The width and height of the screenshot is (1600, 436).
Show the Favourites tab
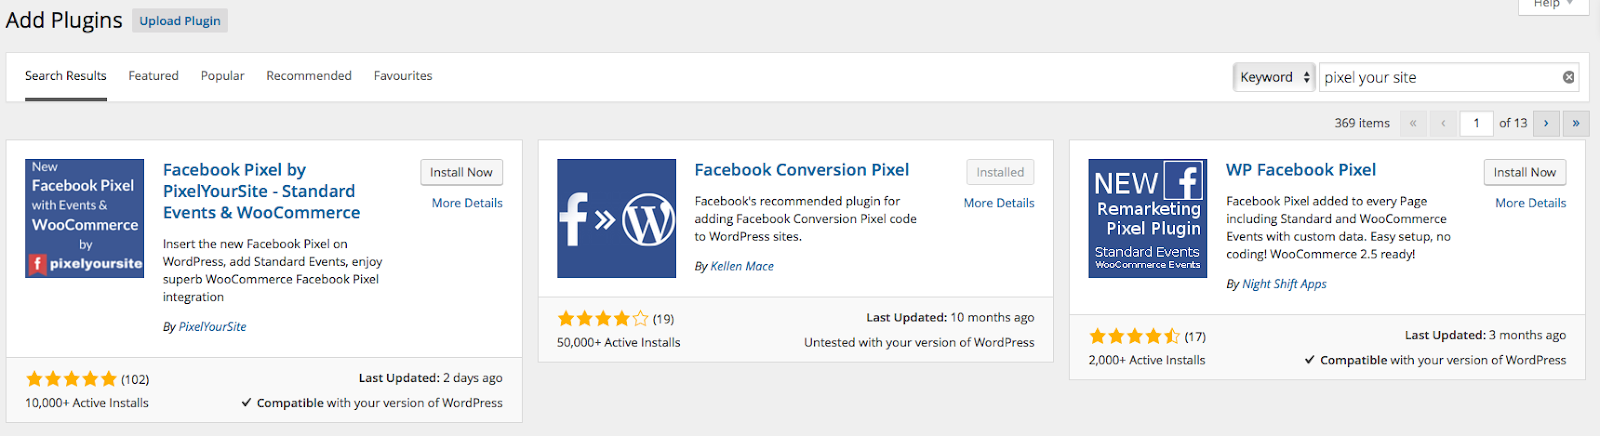403,76
